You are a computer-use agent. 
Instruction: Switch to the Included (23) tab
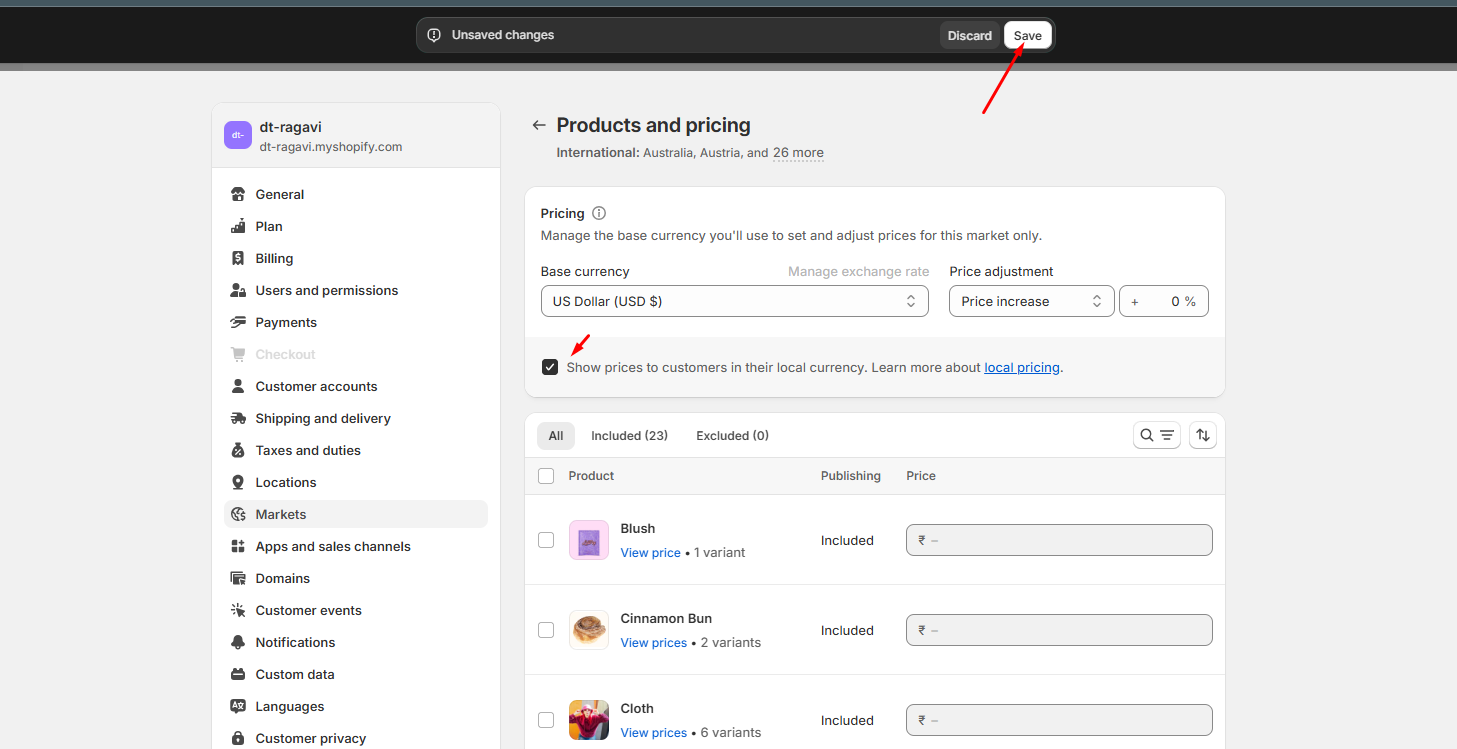coord(629,435)
